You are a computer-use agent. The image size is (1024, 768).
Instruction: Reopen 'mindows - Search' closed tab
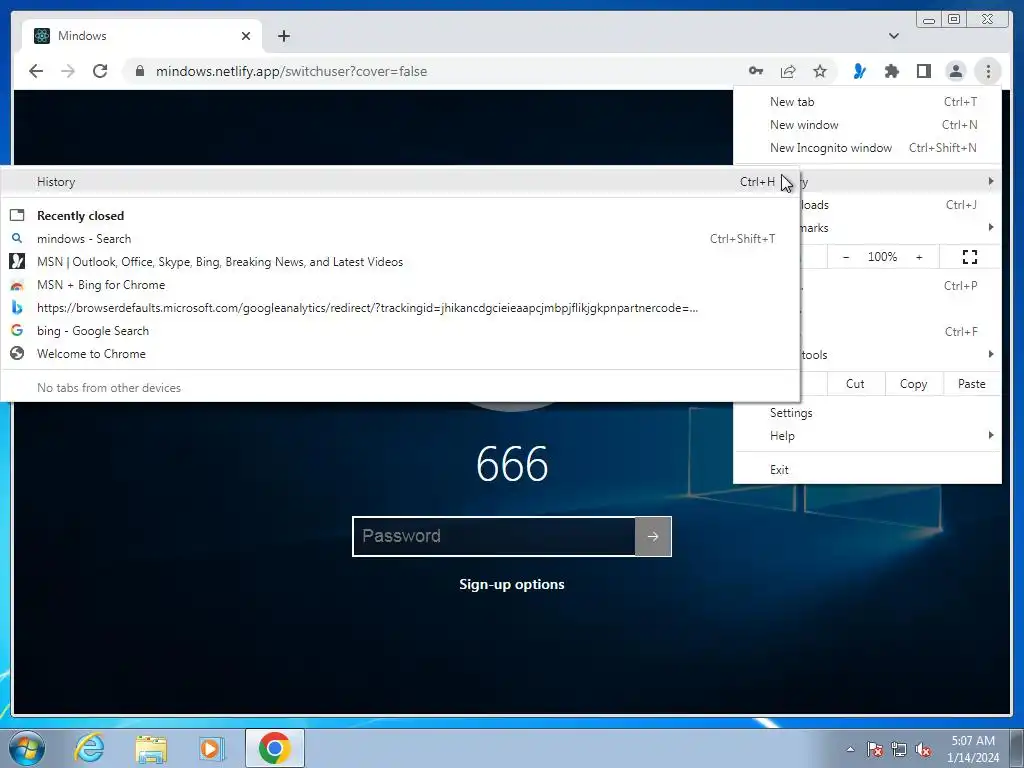(400, 239)
